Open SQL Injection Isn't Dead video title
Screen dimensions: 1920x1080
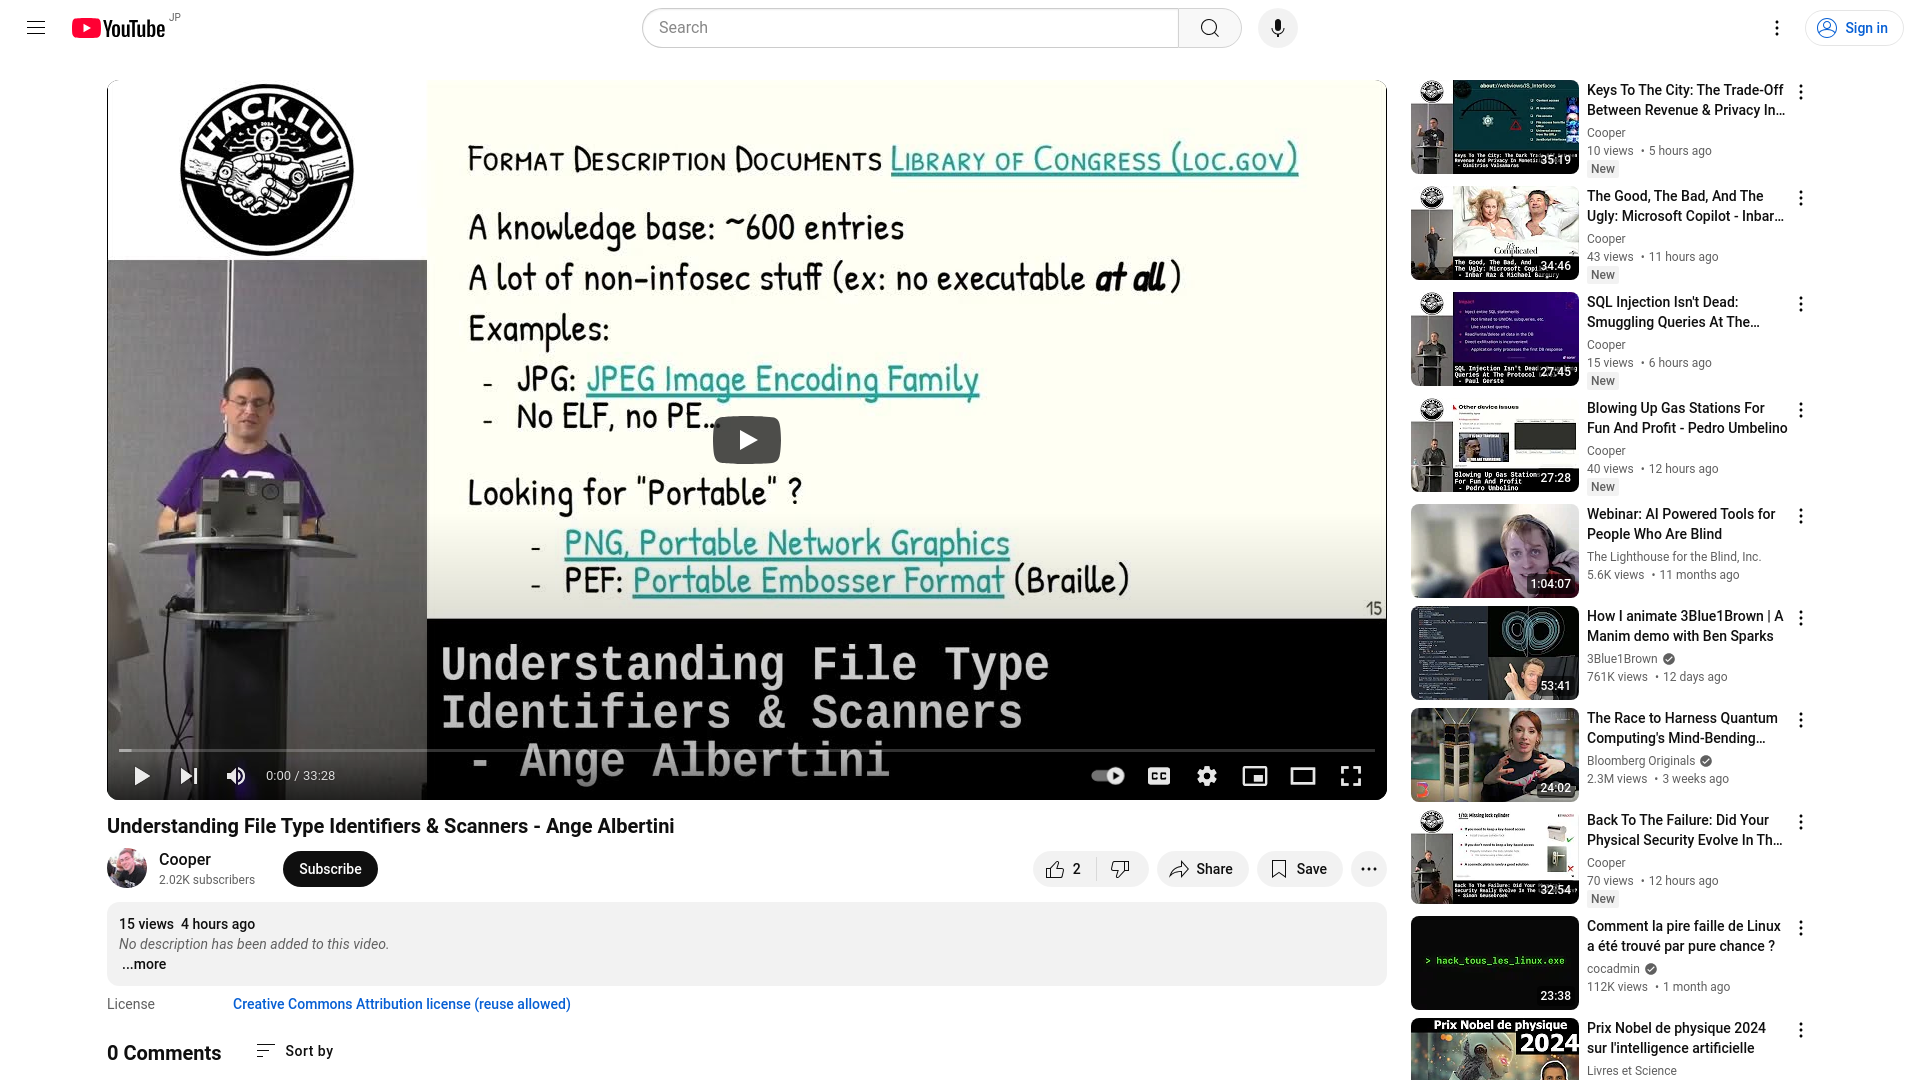1673,312
